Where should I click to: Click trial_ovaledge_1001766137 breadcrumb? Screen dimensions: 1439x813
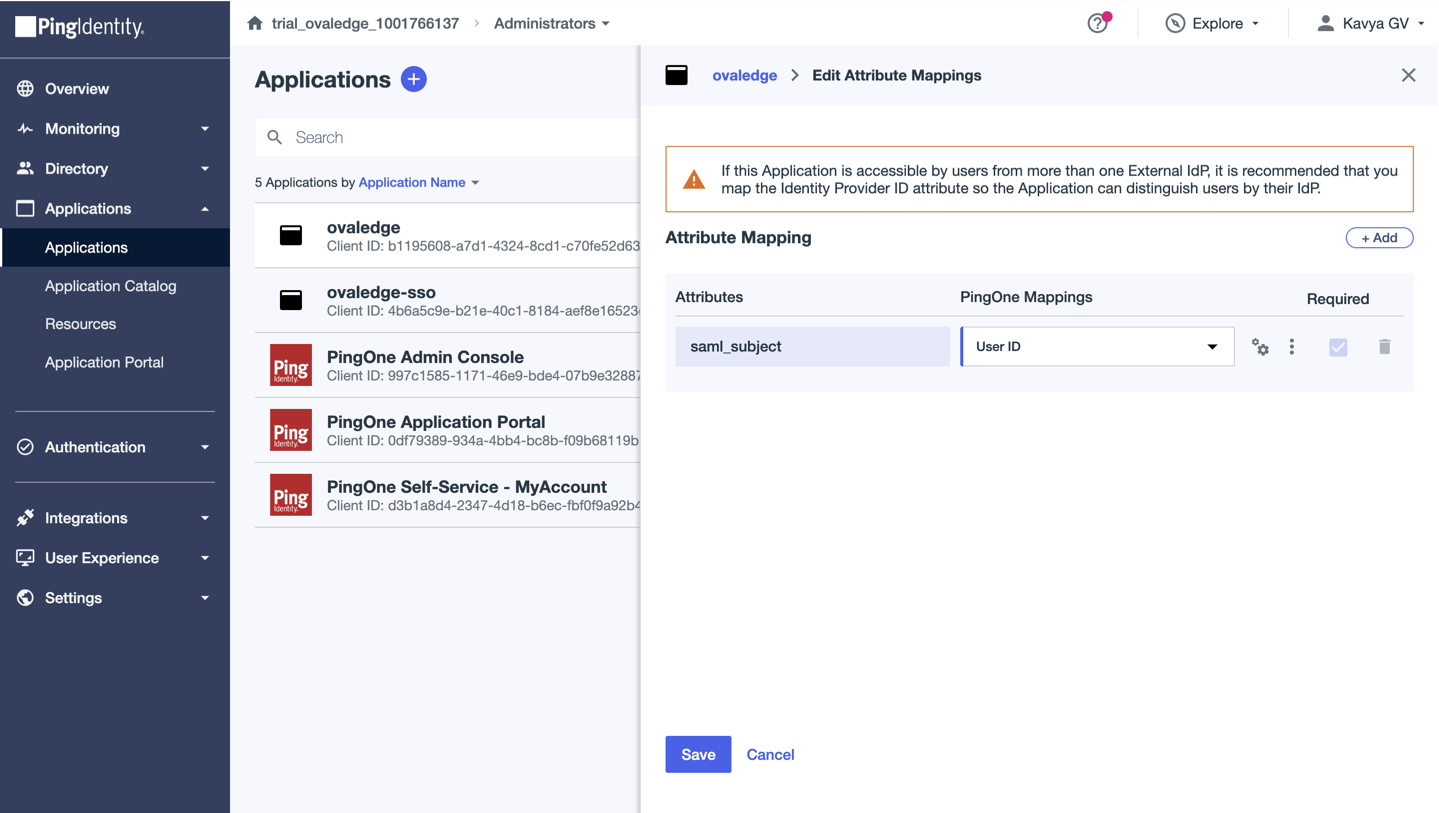[x=365, y=23]
